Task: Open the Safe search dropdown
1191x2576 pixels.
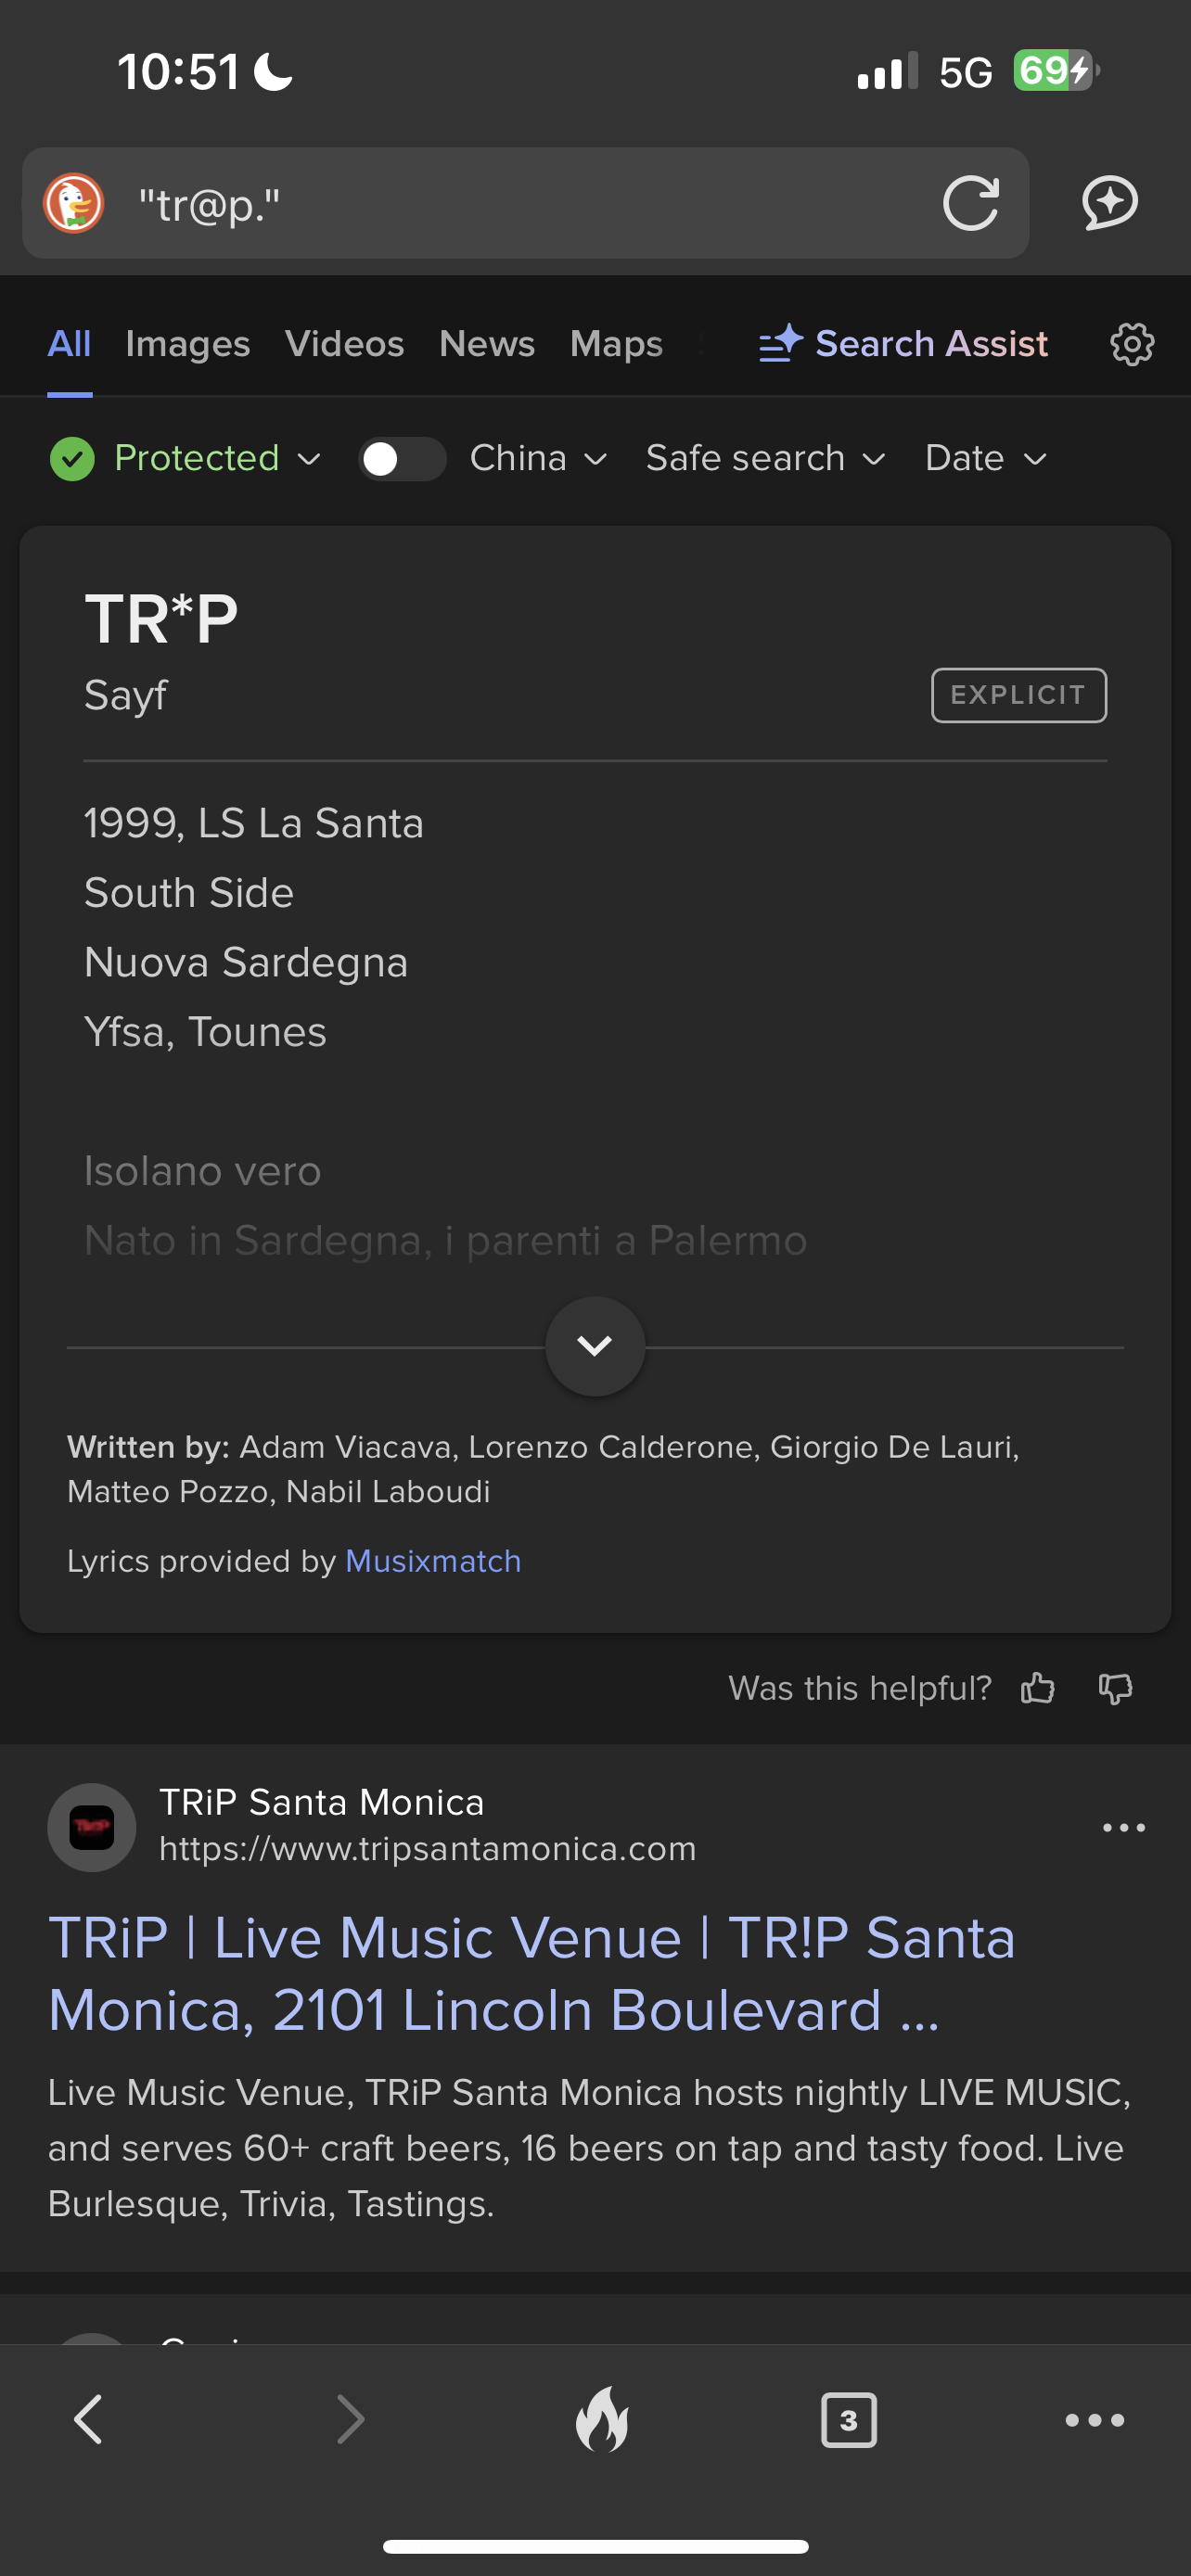Action: tap(765, 459)
